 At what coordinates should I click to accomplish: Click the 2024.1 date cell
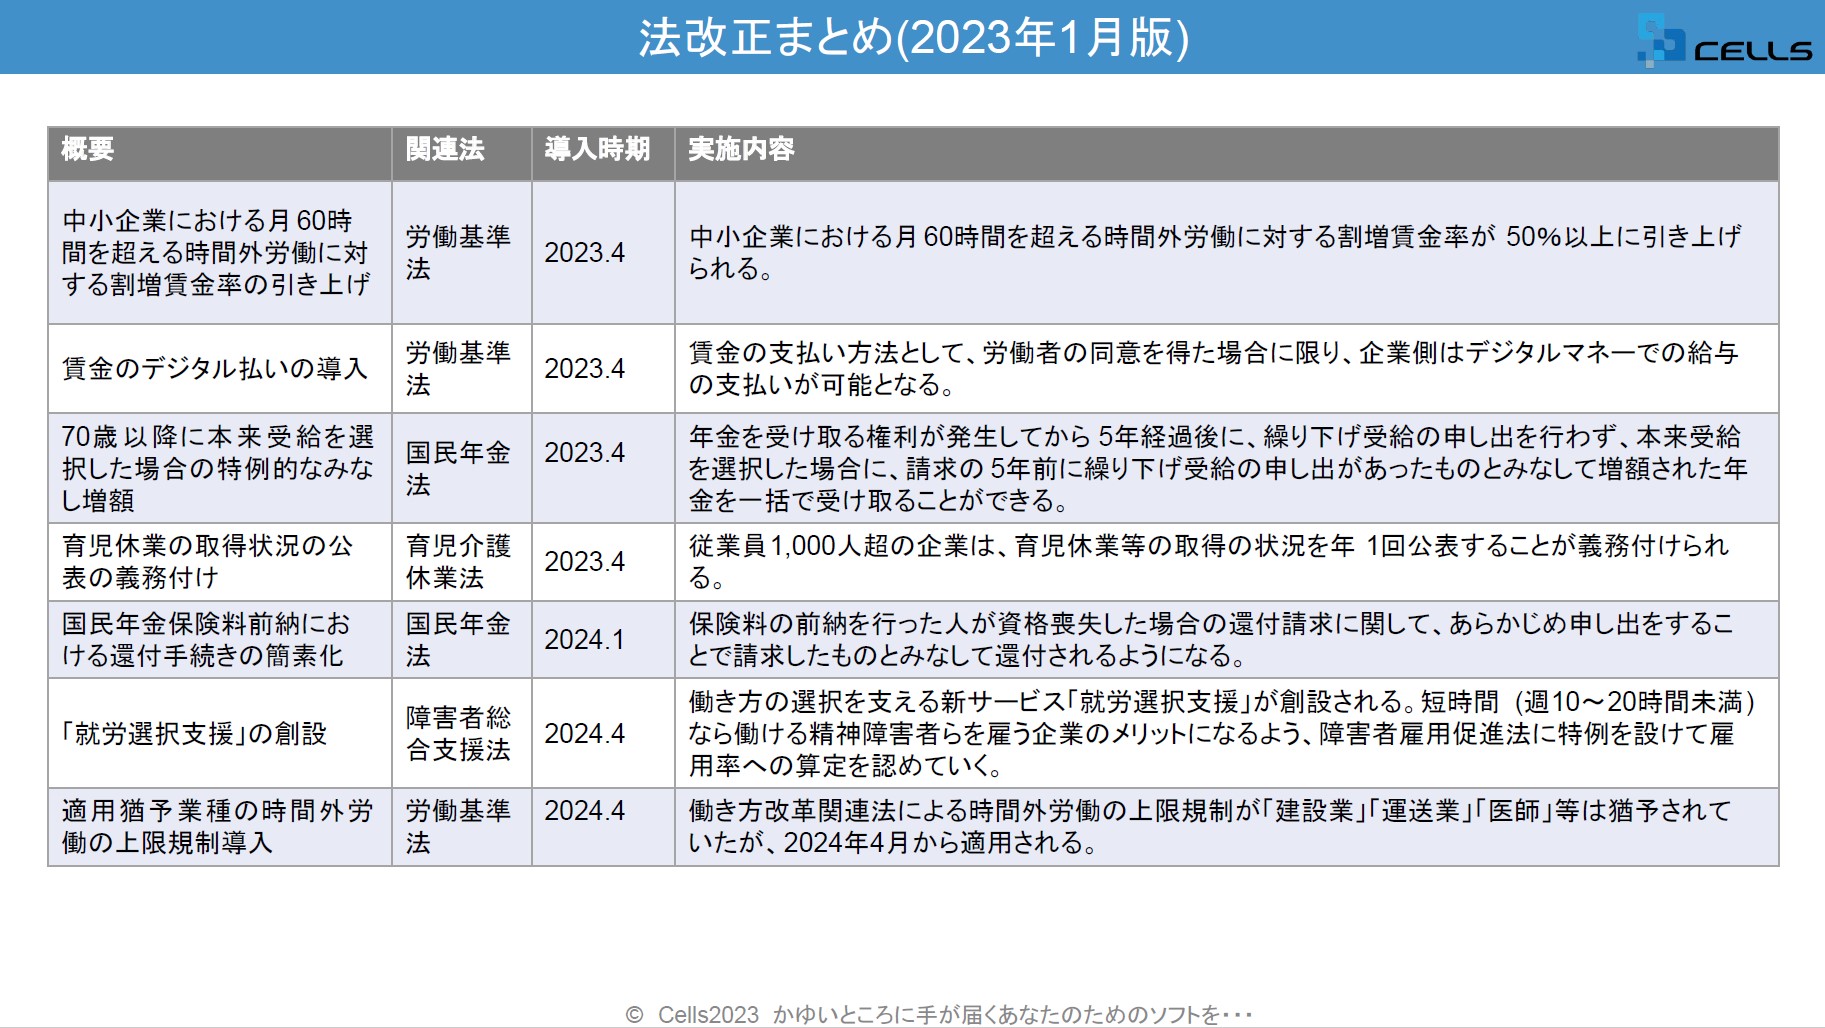603,640
